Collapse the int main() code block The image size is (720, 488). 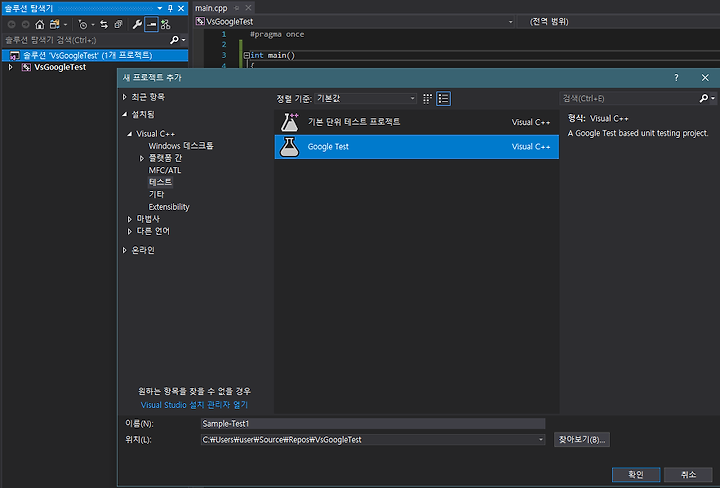(x=247, y=55)
